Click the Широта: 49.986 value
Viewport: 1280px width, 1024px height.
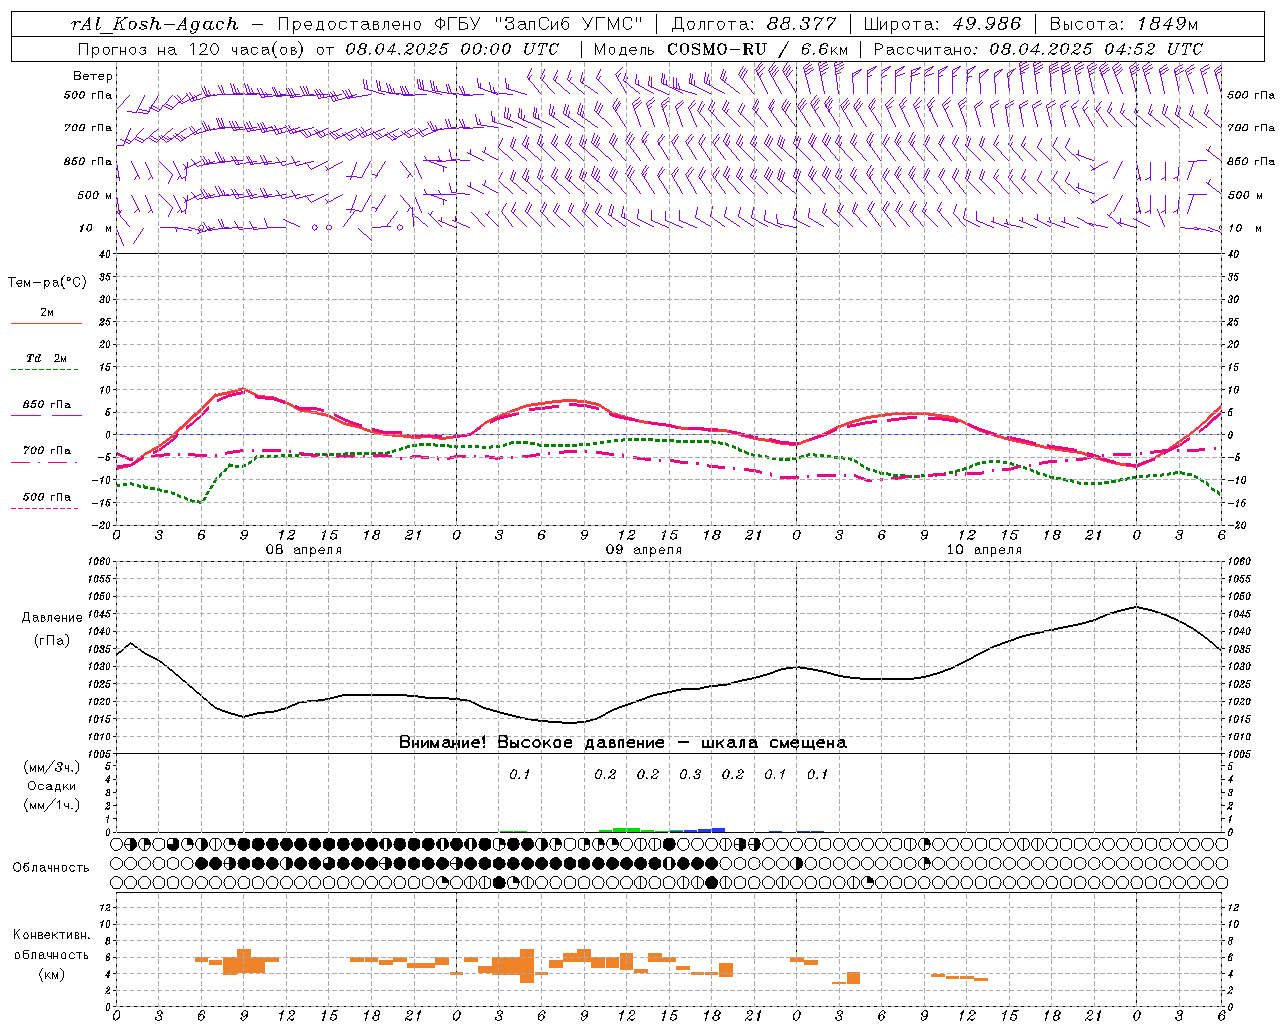942,24
